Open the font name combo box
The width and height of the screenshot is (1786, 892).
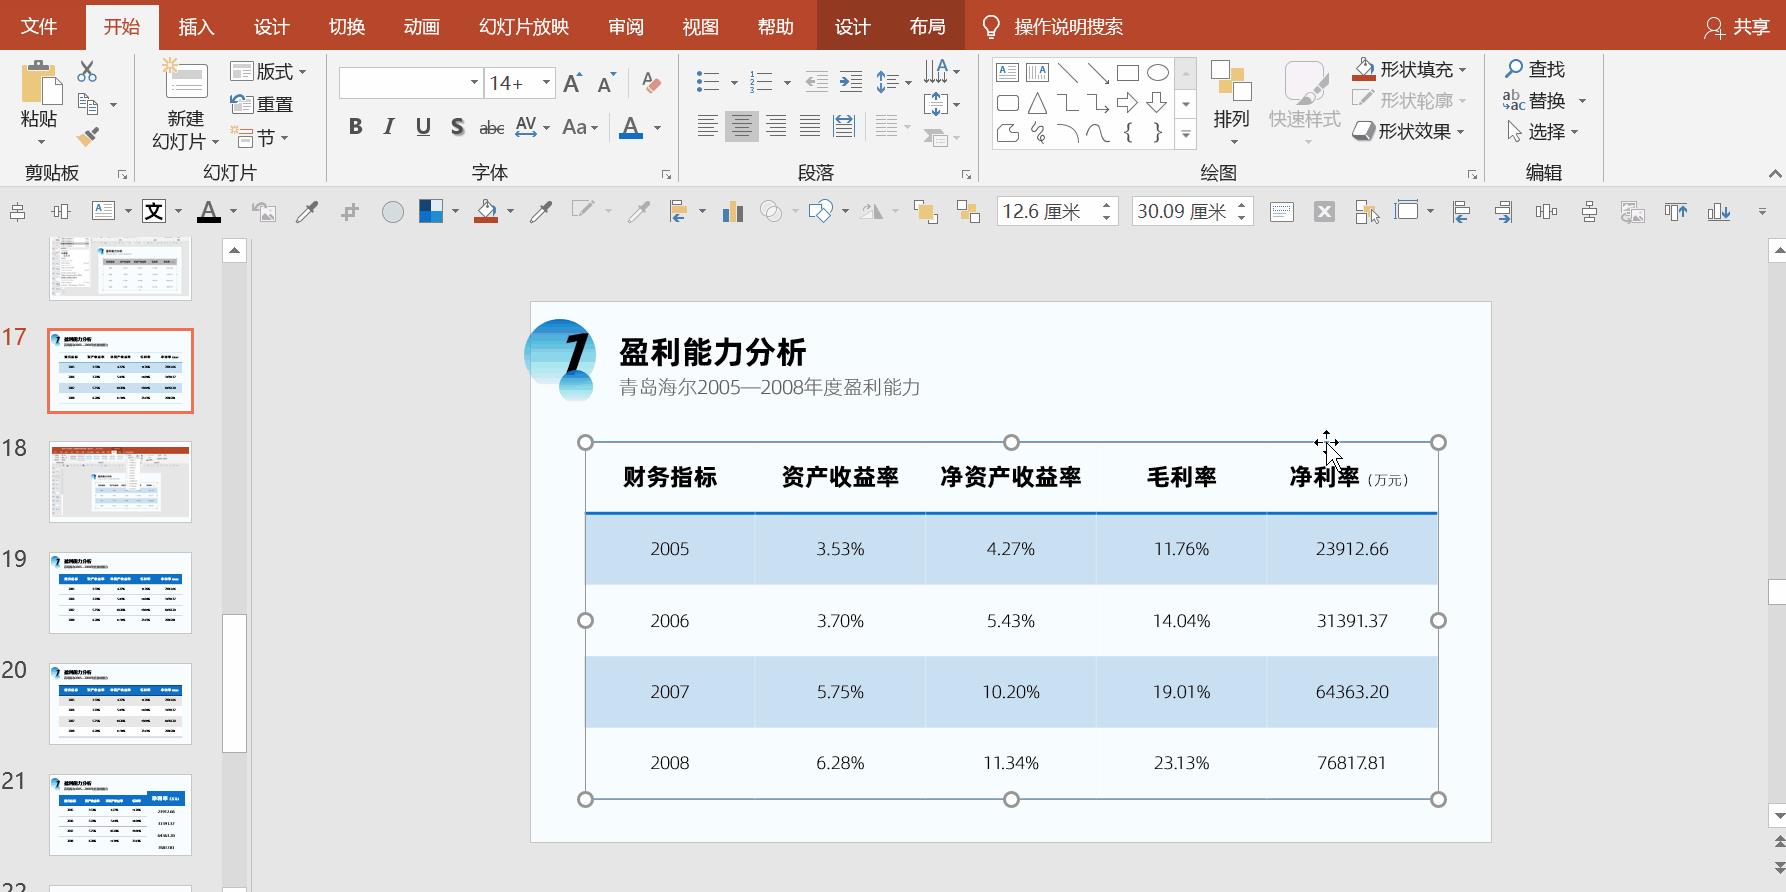pos(411,83)
